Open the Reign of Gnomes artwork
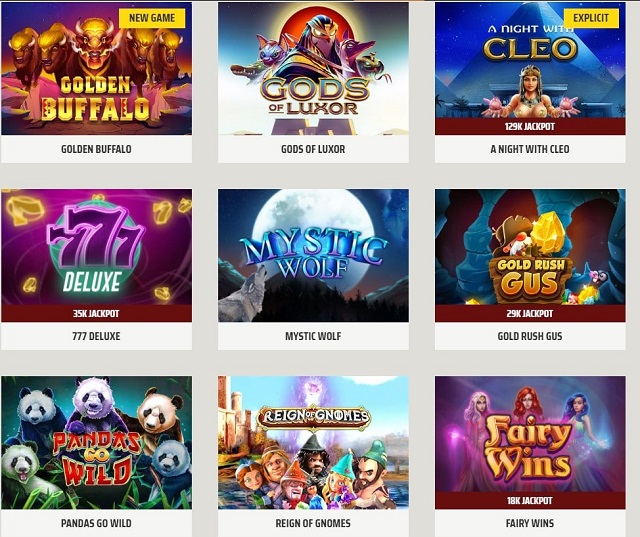This screenshot has width=640, height=537. tap(313, 442)
